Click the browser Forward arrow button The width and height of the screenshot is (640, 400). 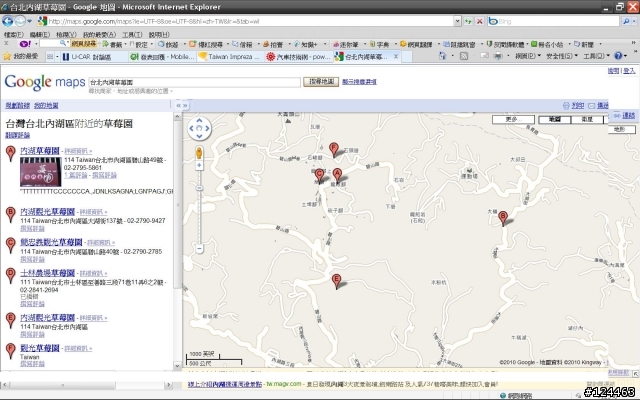(x=20, y=21)
